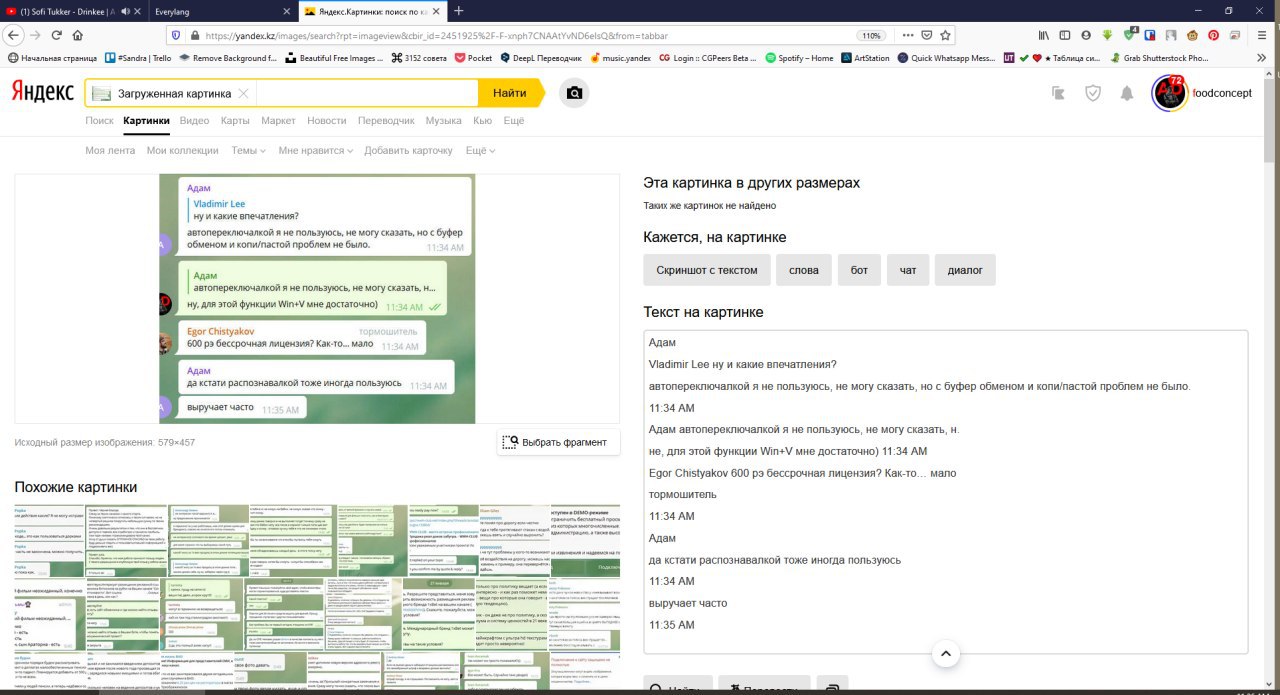Open the DeepL Переводчик bookmark
The height and width of the screenshot is (695, 1280).
(x=539, y=58)
